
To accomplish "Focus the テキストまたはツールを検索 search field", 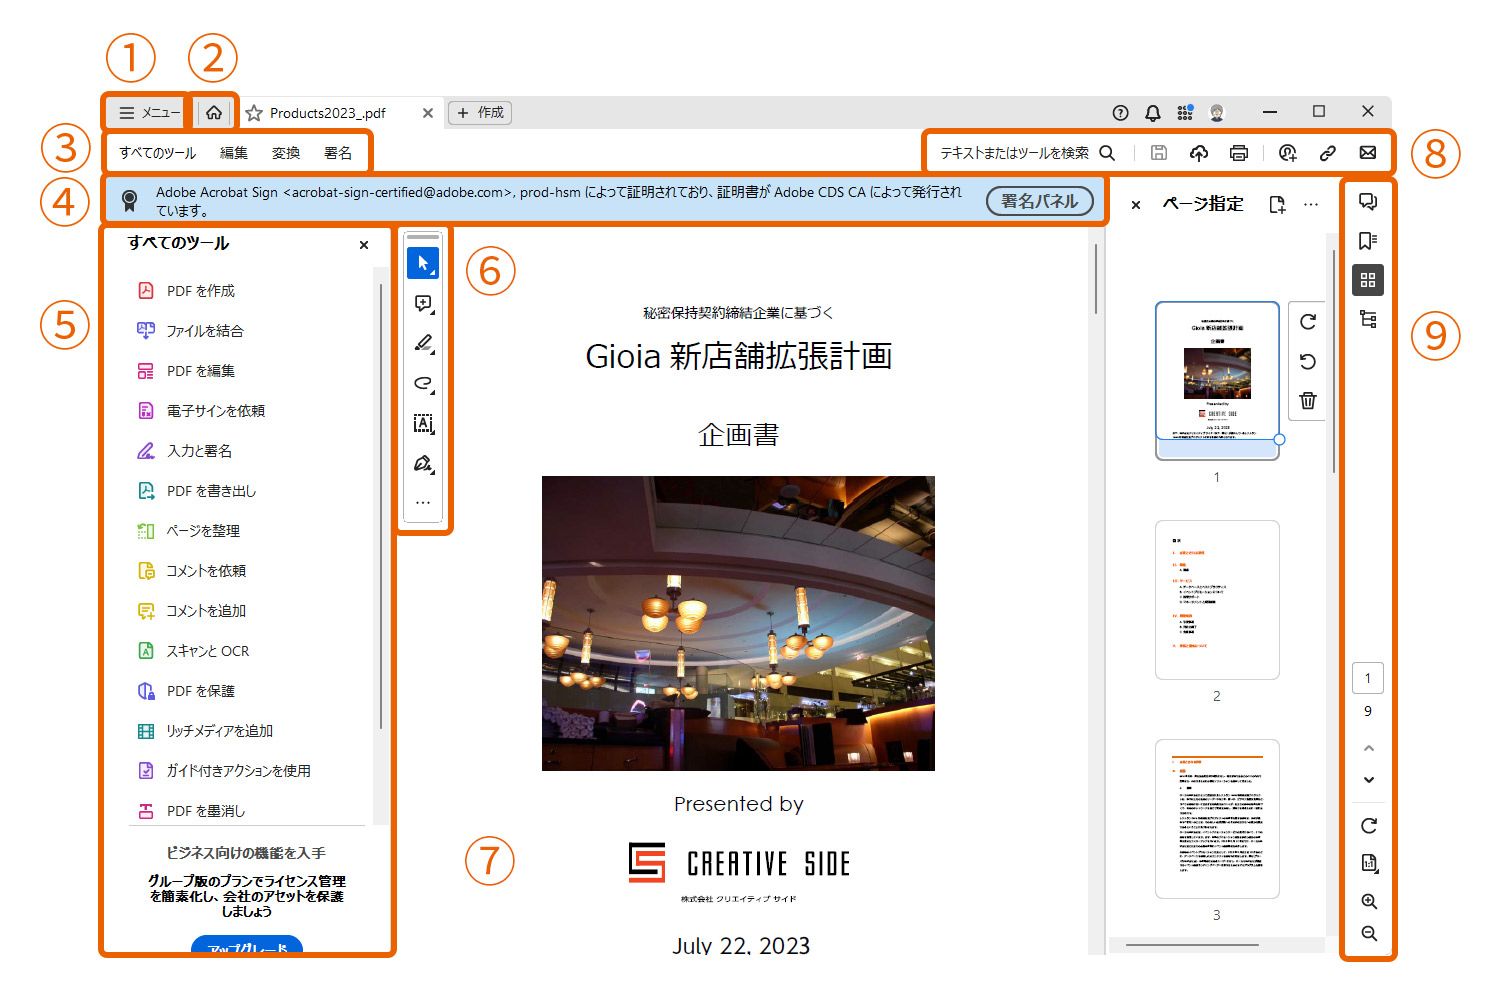I will (1027, 153).
